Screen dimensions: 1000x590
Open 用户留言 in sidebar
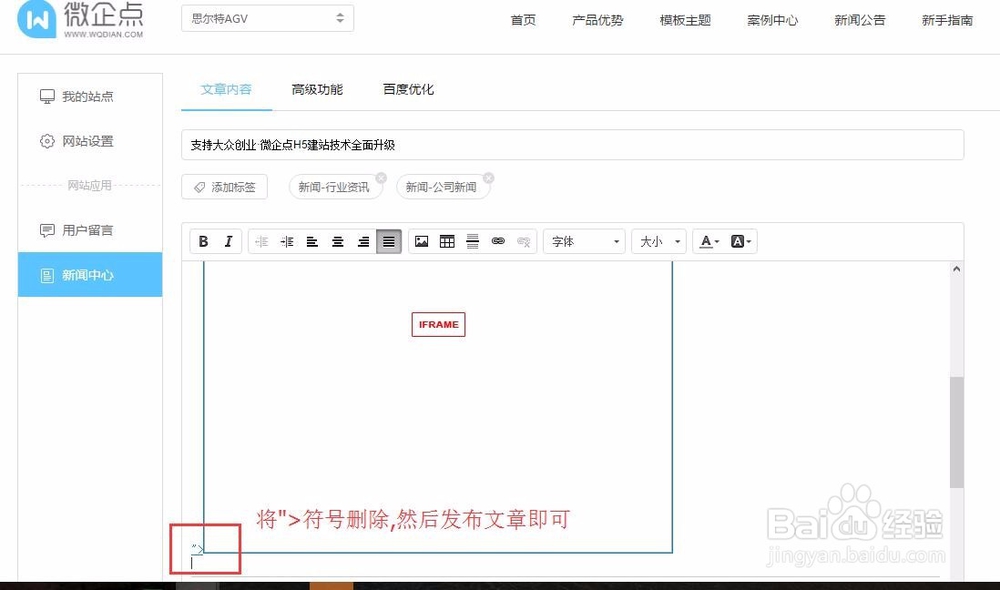tap(90, 230)
